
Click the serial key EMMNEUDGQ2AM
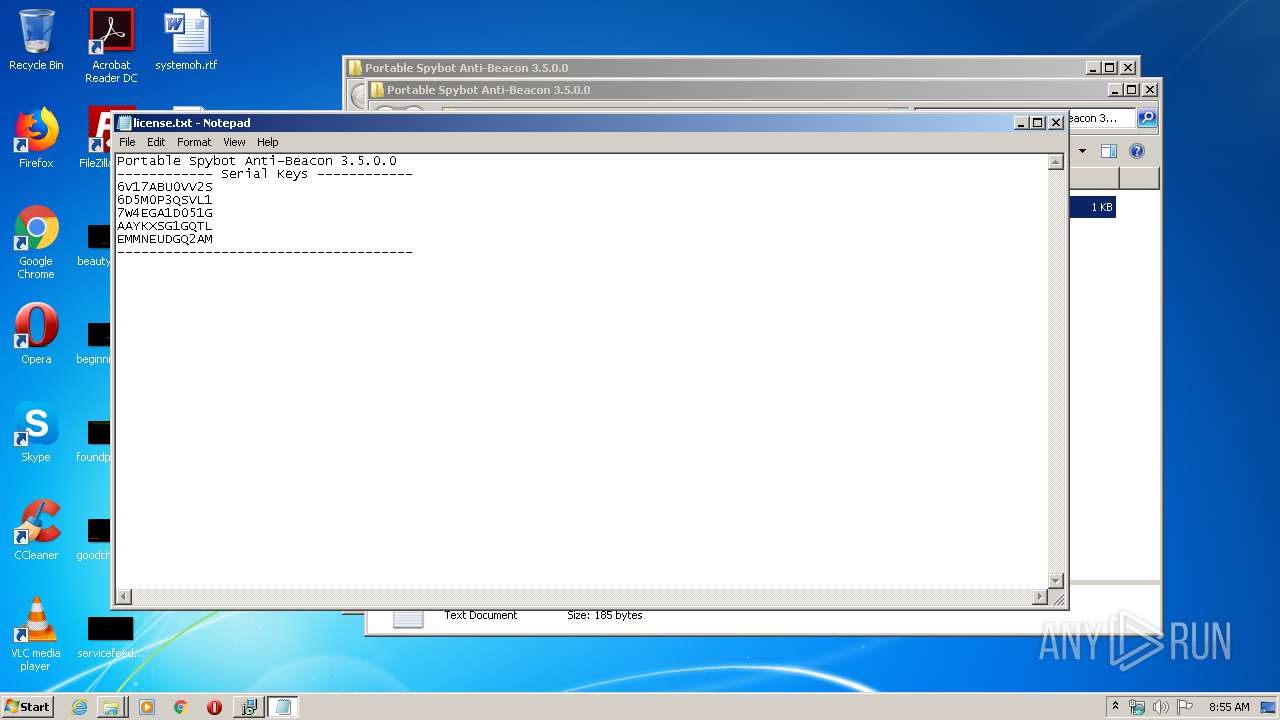[165, 239]
